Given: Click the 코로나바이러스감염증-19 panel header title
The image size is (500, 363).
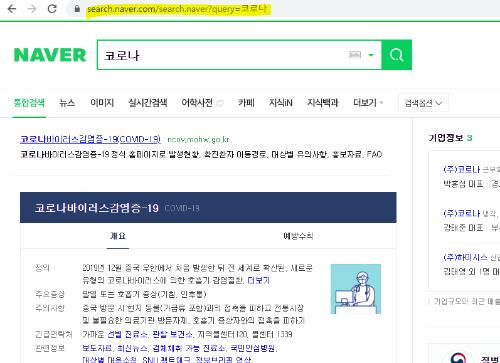Looking at the screenshot, I should pos(97,208).
